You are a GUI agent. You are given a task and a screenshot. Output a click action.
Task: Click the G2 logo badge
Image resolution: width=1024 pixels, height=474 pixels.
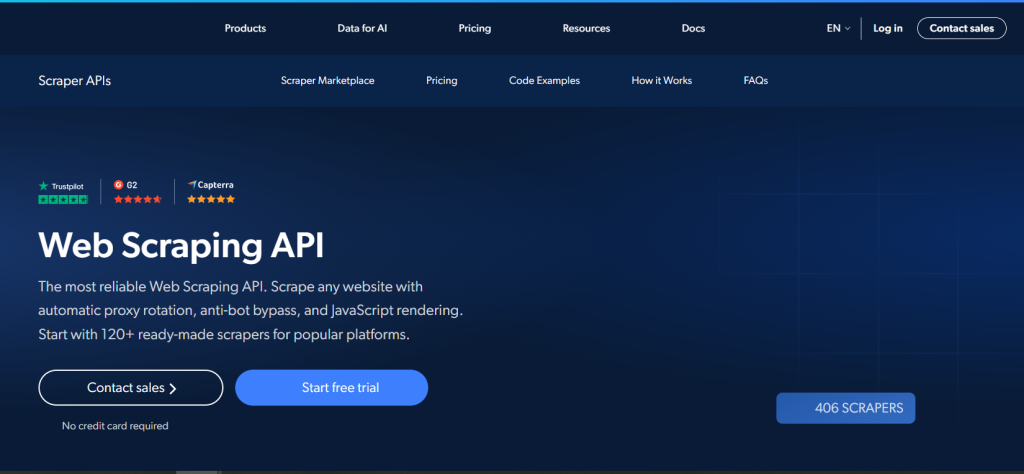(118, 185)
